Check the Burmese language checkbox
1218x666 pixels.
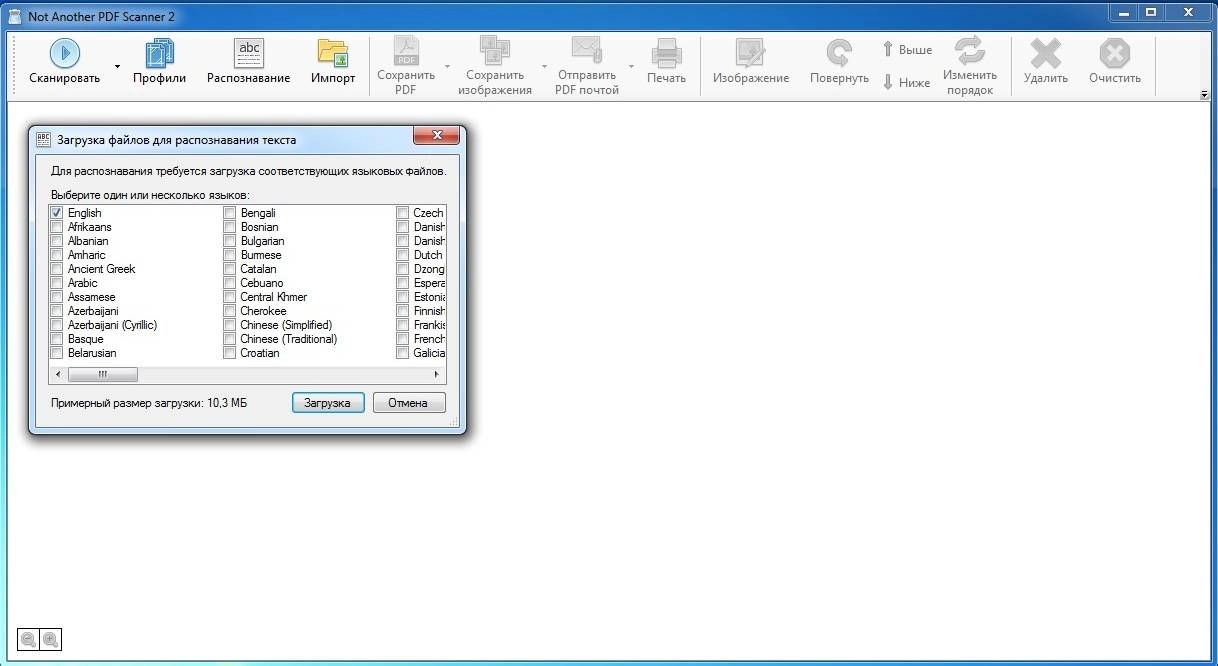click(x=229, y=255)
